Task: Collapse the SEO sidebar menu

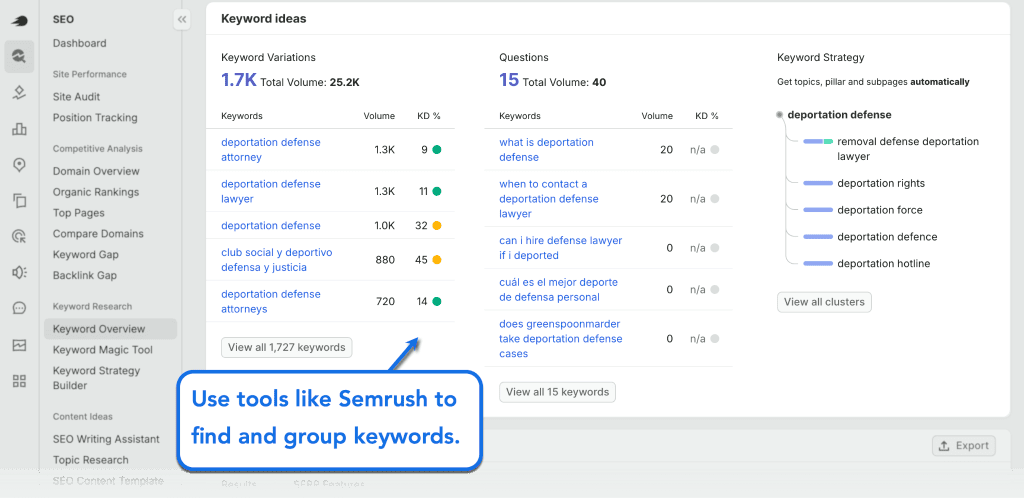Action: click(182, 20)
